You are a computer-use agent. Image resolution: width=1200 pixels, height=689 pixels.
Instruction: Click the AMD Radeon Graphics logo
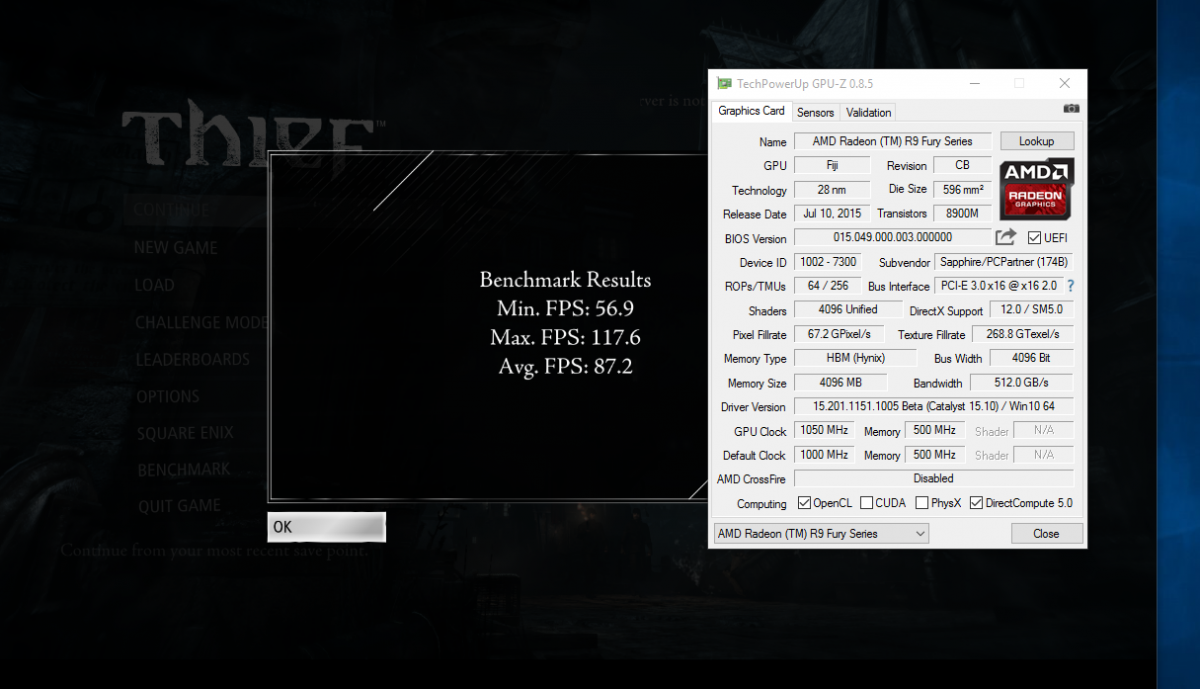point(1036,189)
